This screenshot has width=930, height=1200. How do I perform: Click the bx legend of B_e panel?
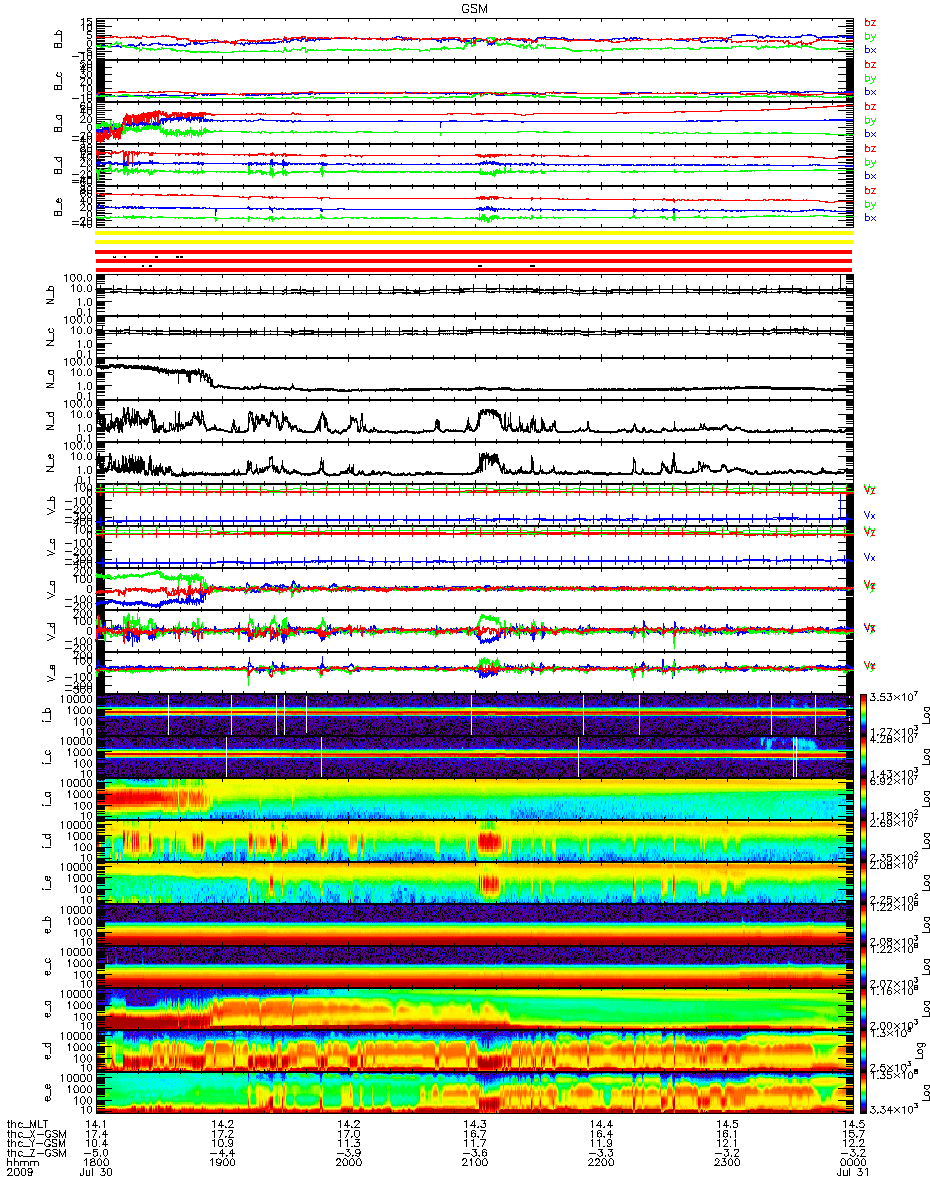click(x=870, y=217)
